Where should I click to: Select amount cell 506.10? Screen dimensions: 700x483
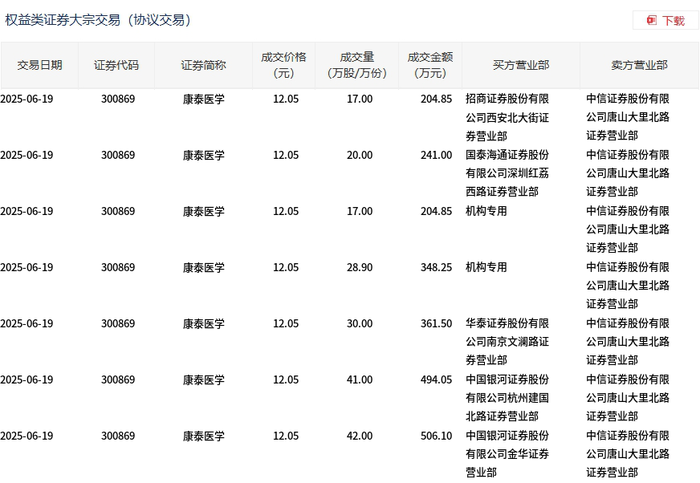[x=436, y=436]
